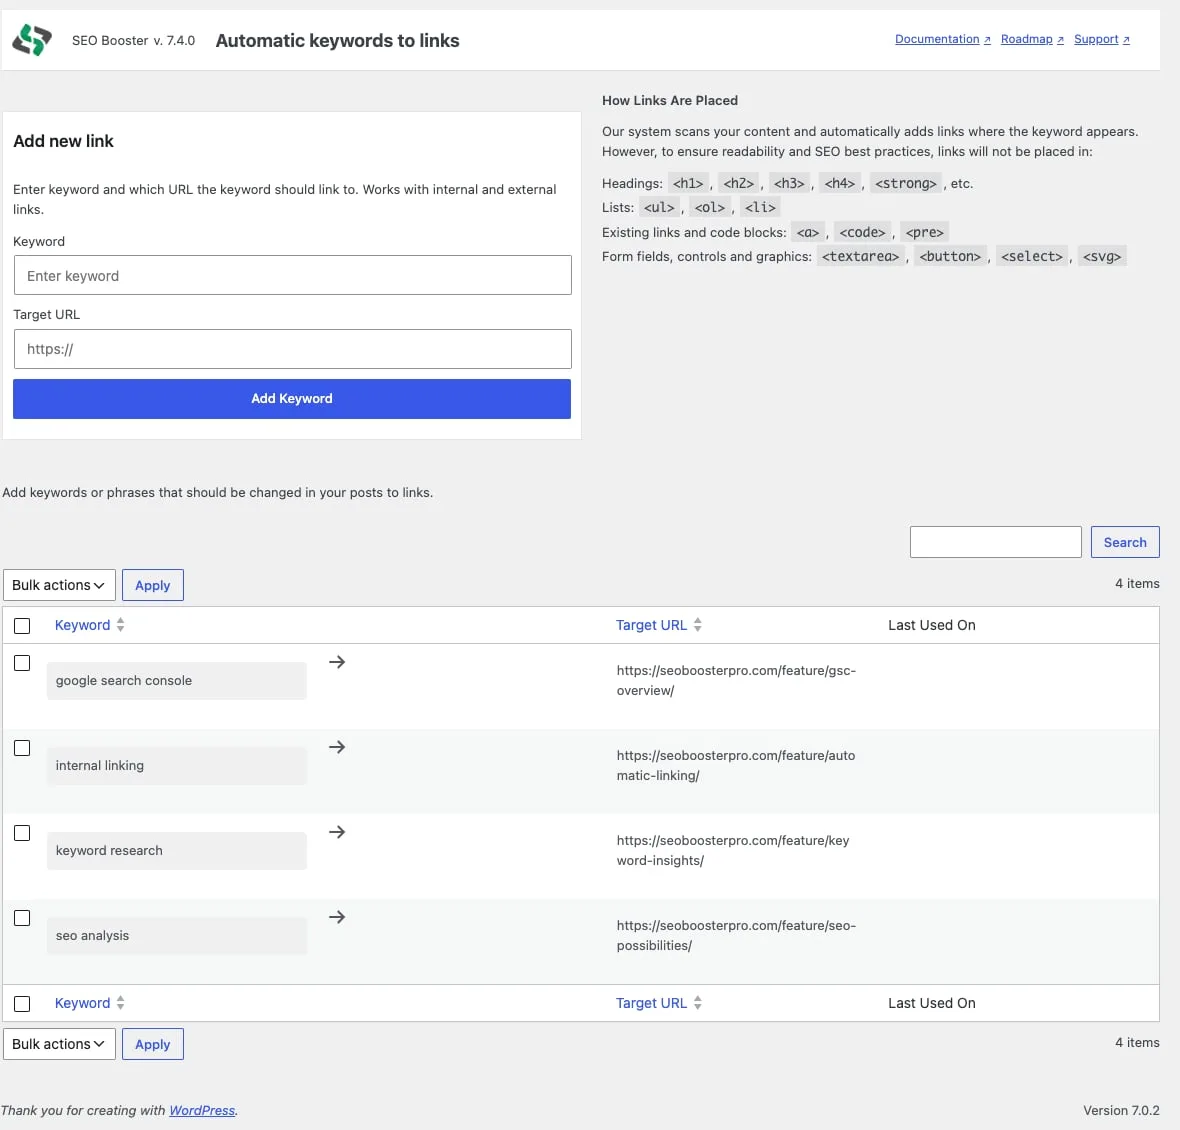The width and height of the screenshot is (1180, 1130).
Task: Open the Roadmap link
Action: click(1032, 39)
